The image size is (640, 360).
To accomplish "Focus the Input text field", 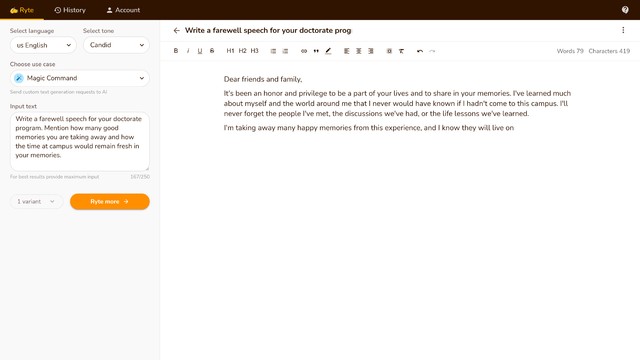I will (80, 141).
